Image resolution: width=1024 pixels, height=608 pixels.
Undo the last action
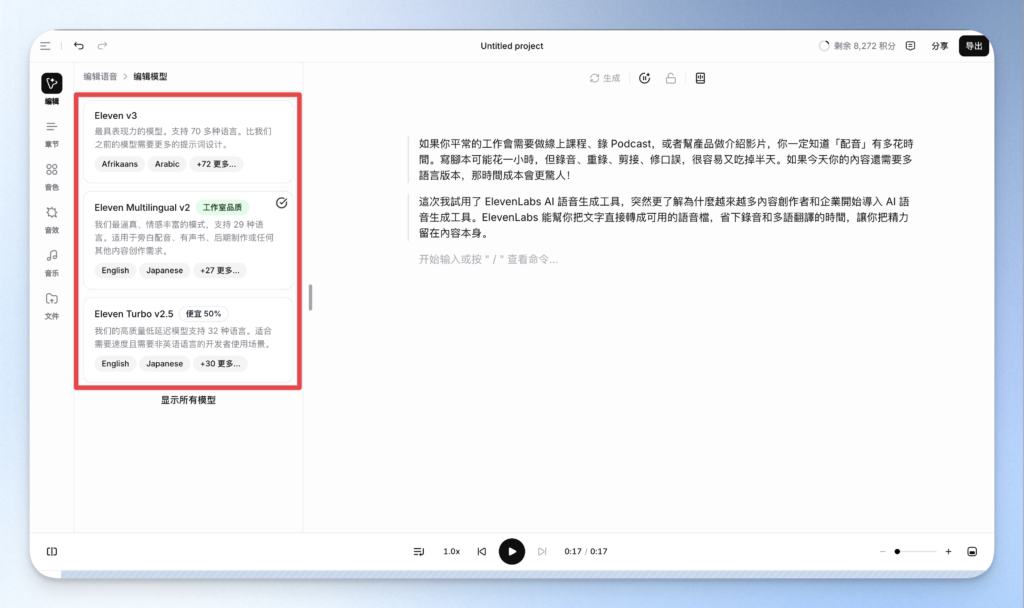pos(79,46)
